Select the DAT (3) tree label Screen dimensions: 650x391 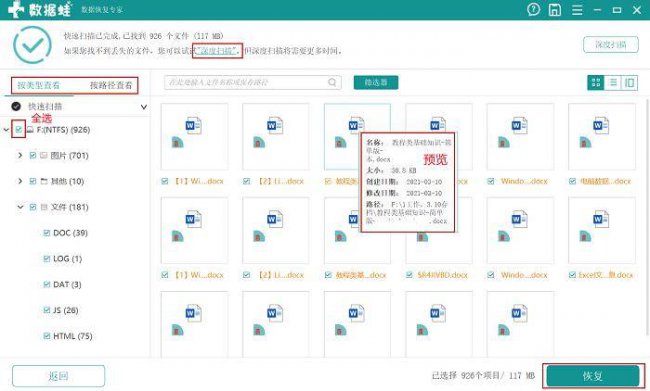pos(67,284)
